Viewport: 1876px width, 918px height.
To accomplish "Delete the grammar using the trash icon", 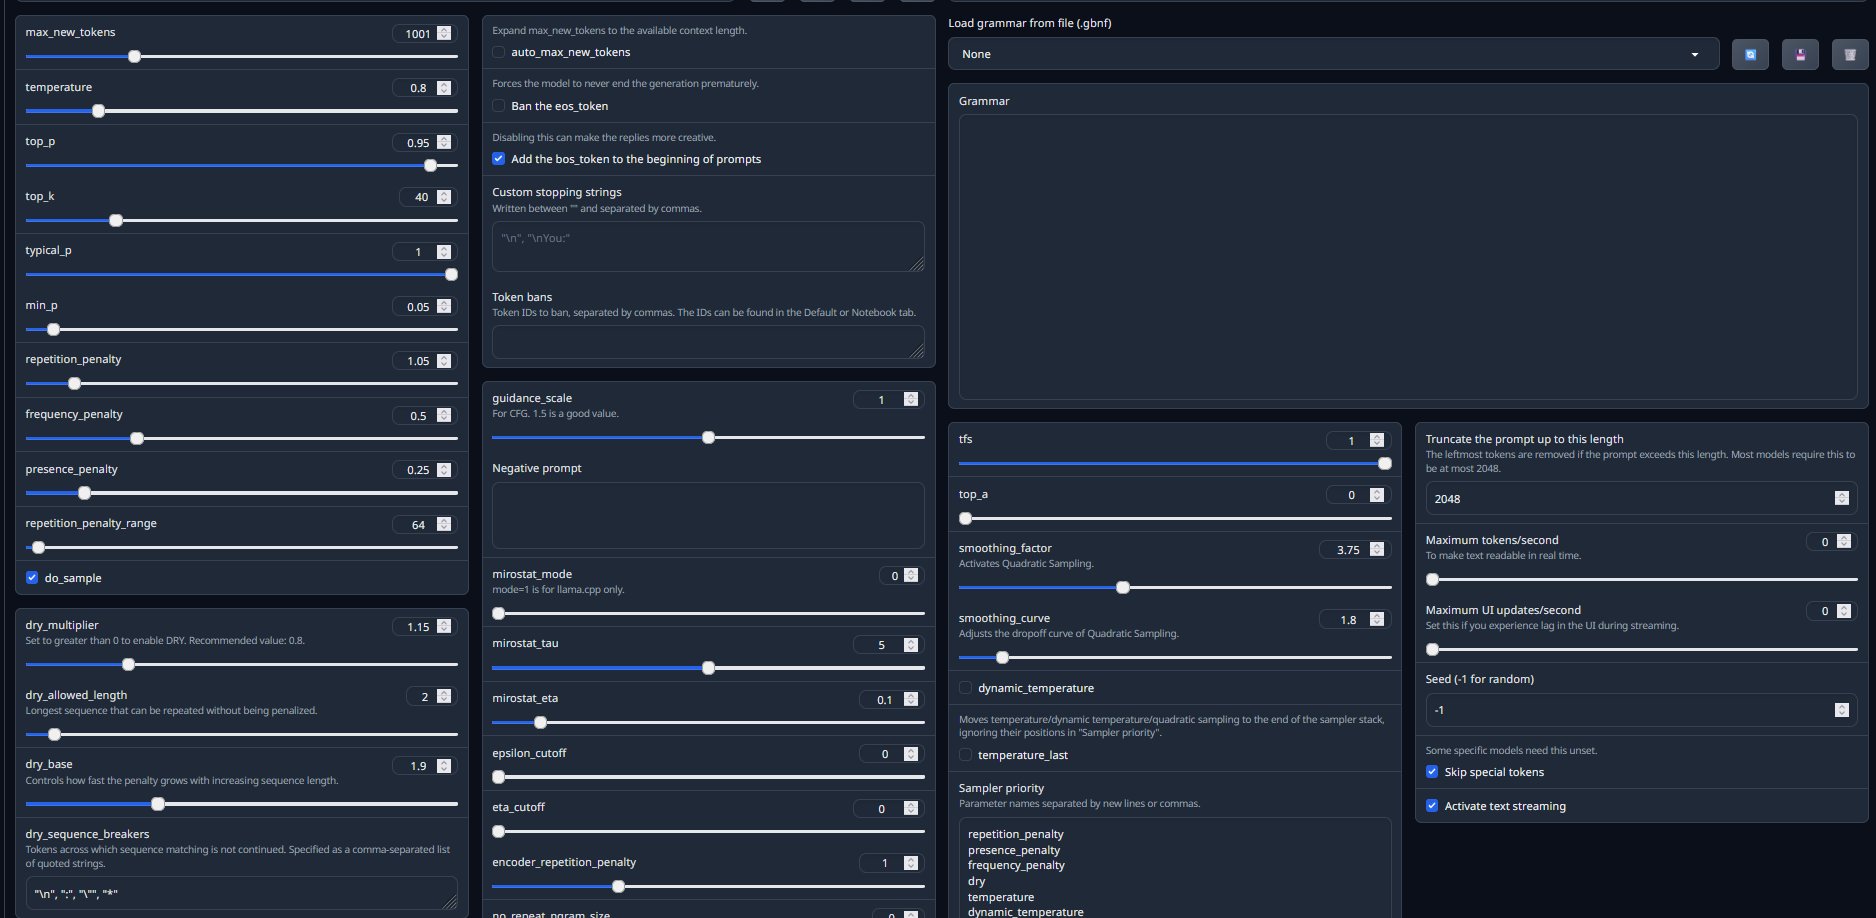I will pyautogui.click(x=1849, y=55).
